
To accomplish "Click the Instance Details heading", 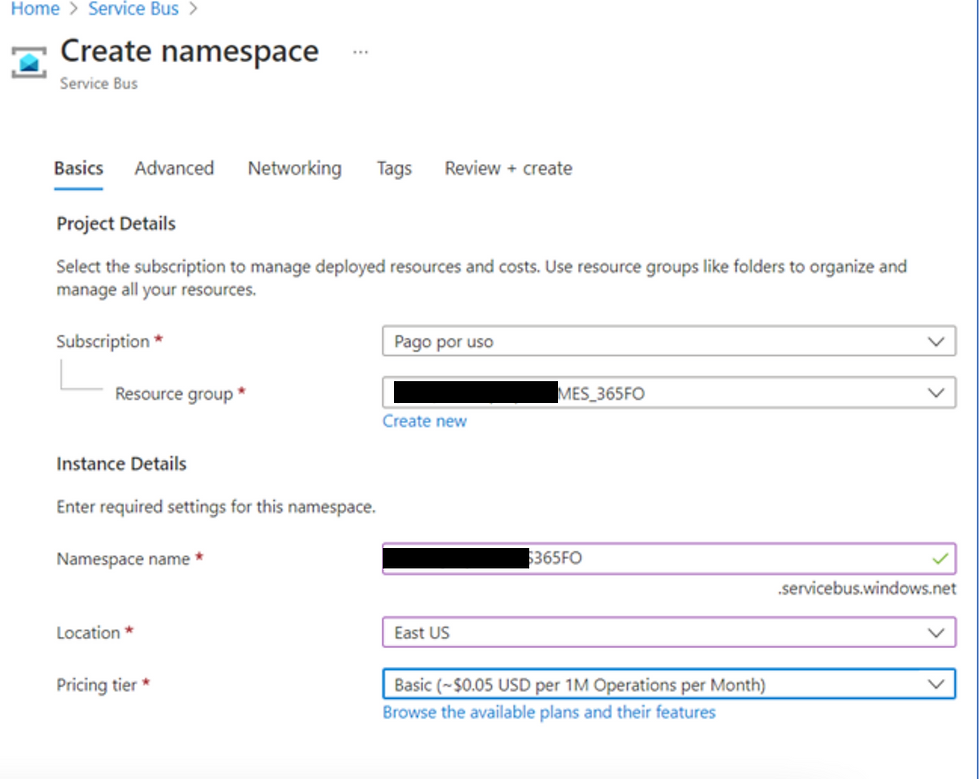I will pos(121,464).
